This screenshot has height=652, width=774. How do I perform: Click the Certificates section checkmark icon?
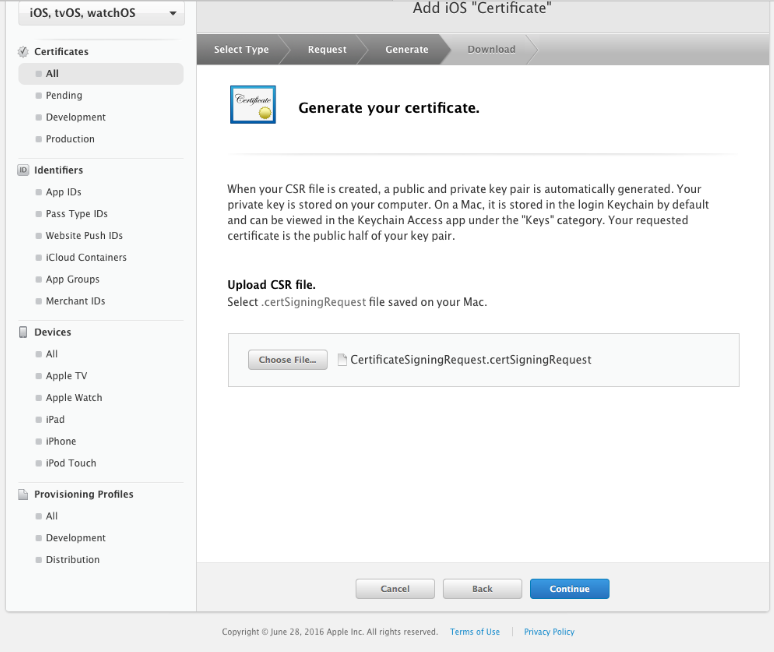(23, 52)
